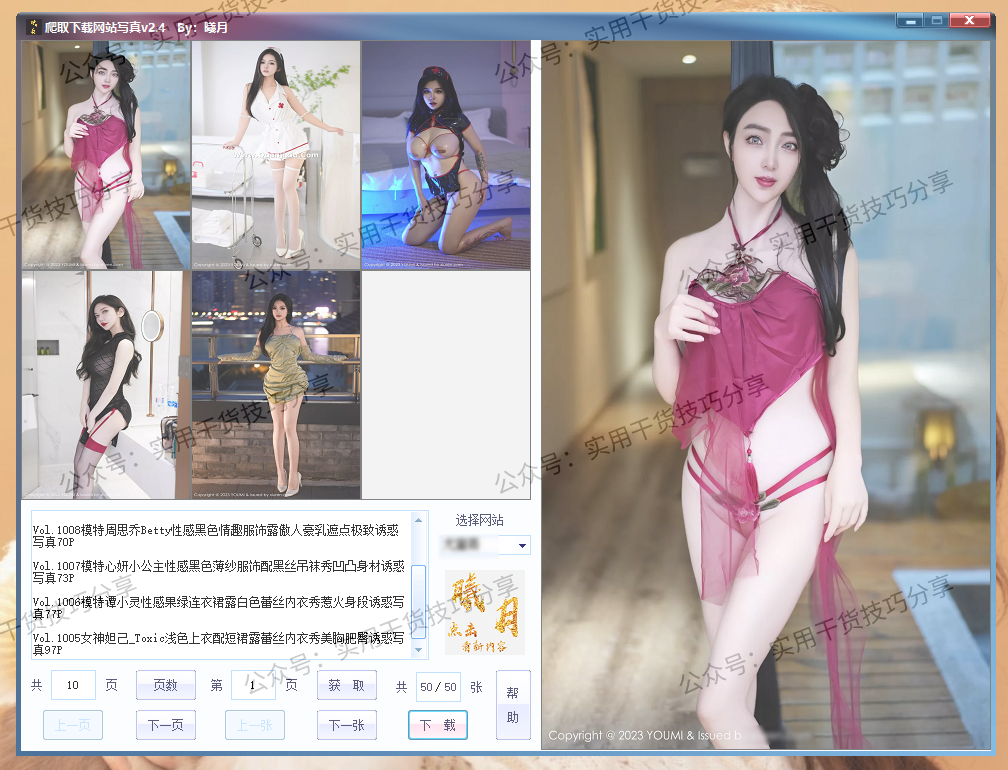The width and height of the screenshot is (1008, 770).
Task: Click the 页数 page count button
Action: 165,685
